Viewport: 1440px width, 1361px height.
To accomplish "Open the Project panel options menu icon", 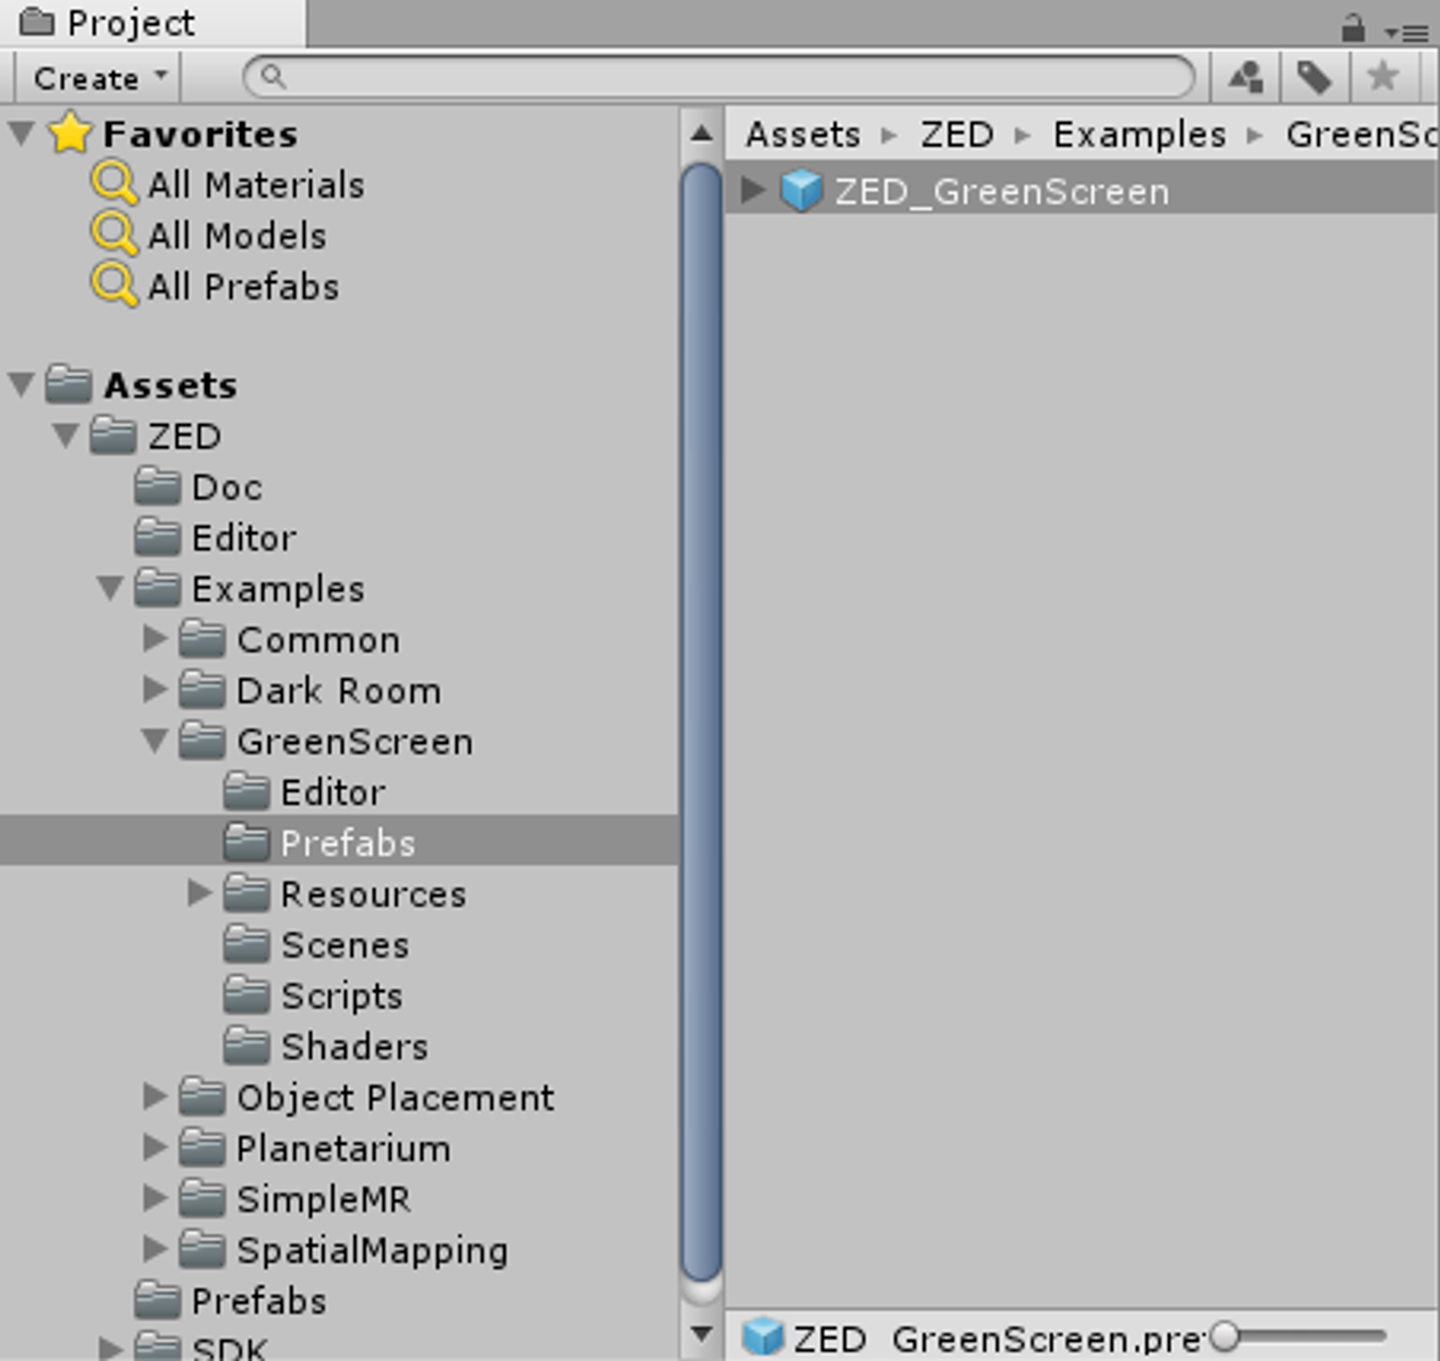I will [x=1406, y=33].
